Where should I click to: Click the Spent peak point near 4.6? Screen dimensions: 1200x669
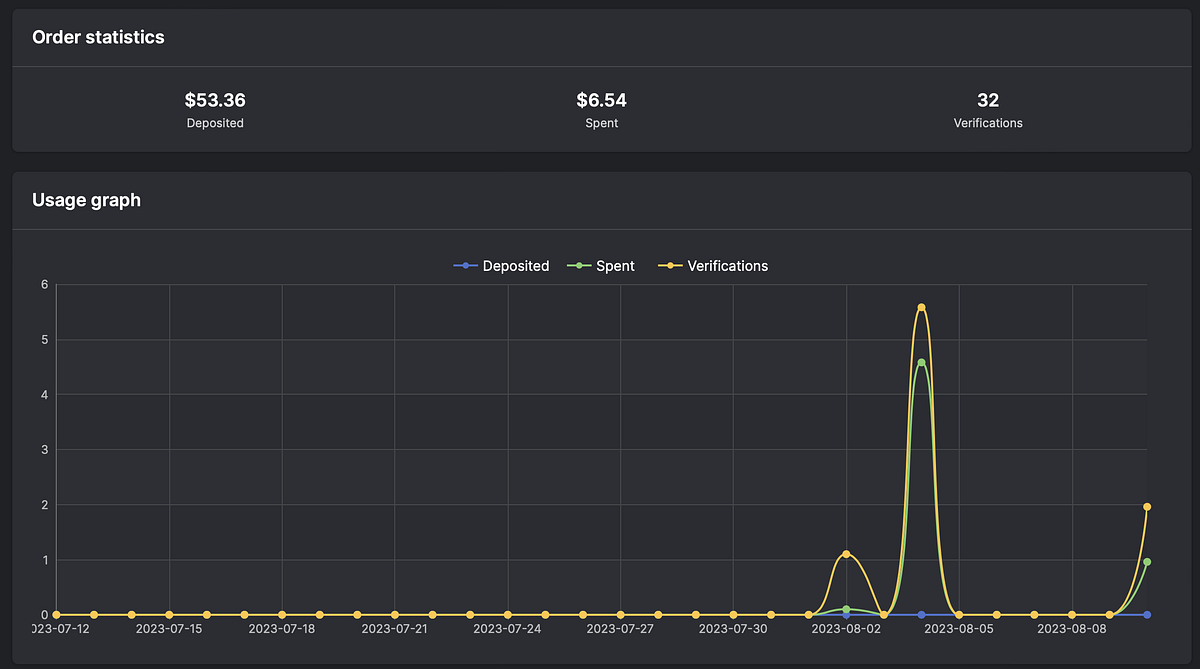coord(921,362)
